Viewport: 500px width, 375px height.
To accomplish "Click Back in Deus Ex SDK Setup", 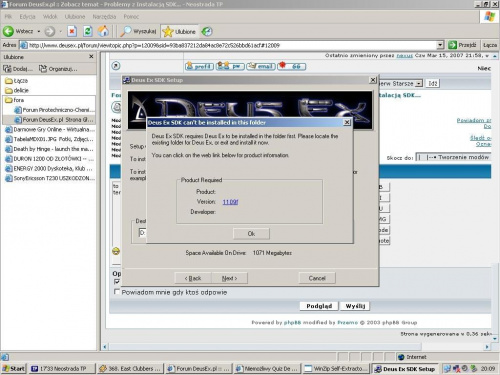I will coord(193,278).
